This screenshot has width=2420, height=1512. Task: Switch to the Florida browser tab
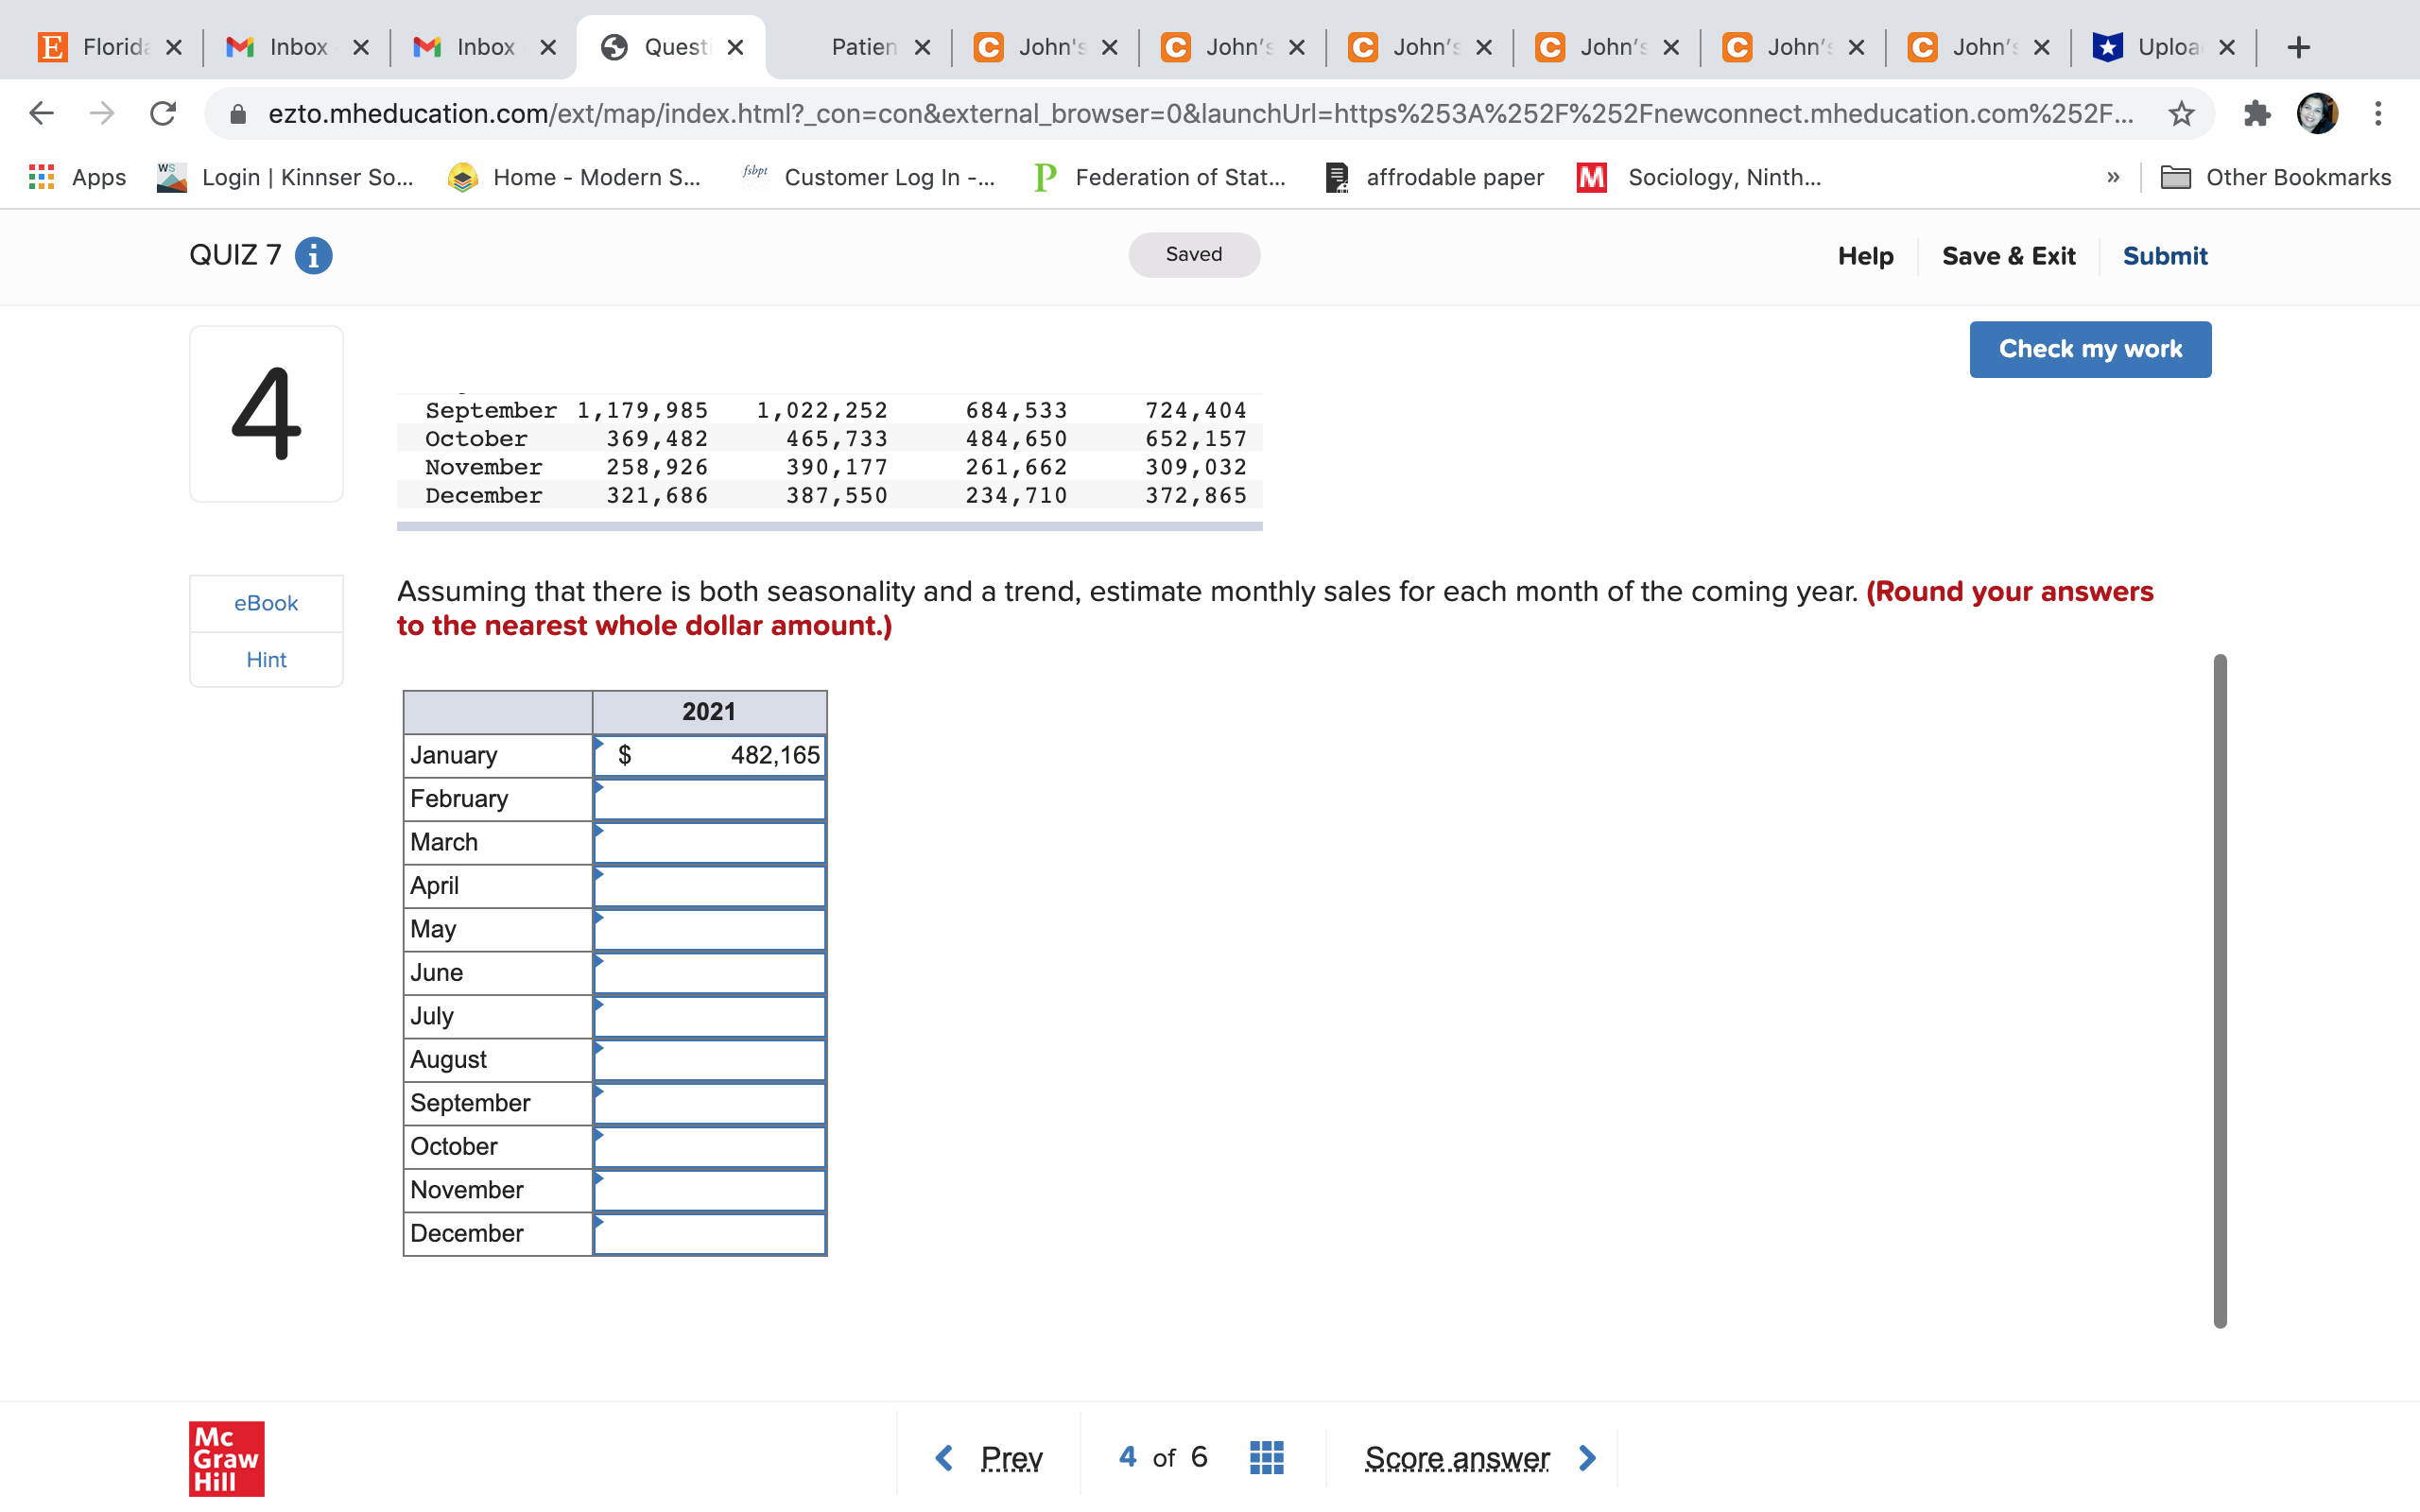[x=110, y=47]
